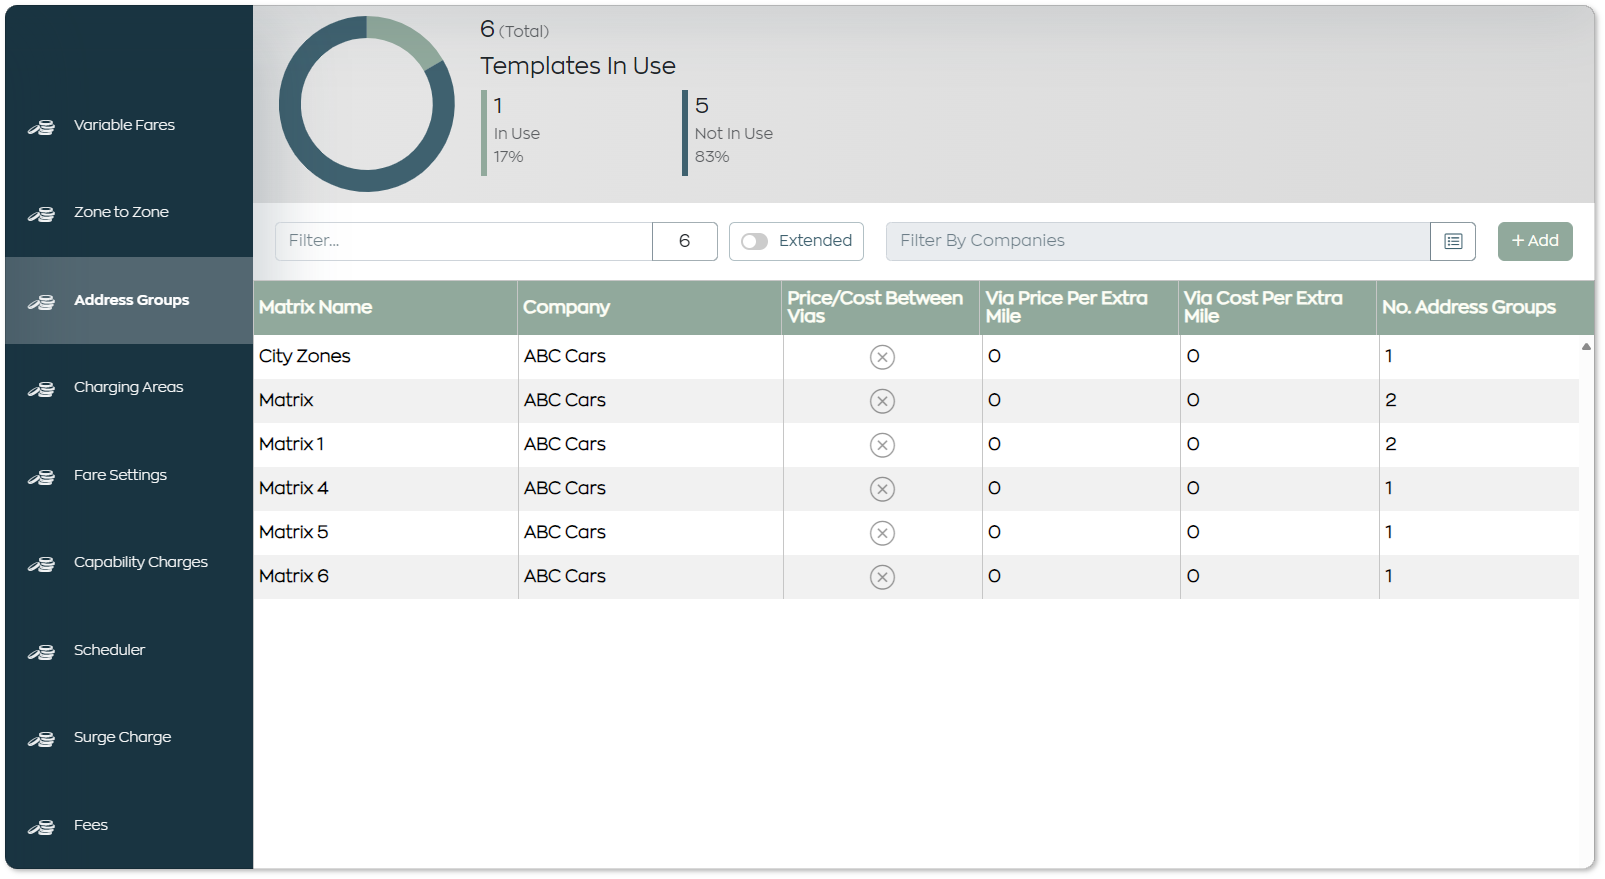Click the coins icon beside Capability Charges
The image size is (1605, 879).
[x=41, y=564]
